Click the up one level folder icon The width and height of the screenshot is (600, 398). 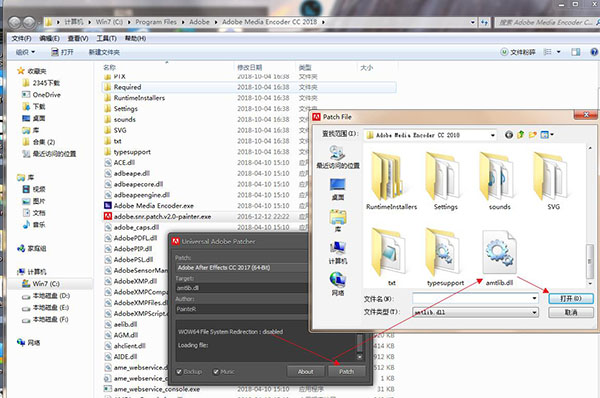[520, 135]
